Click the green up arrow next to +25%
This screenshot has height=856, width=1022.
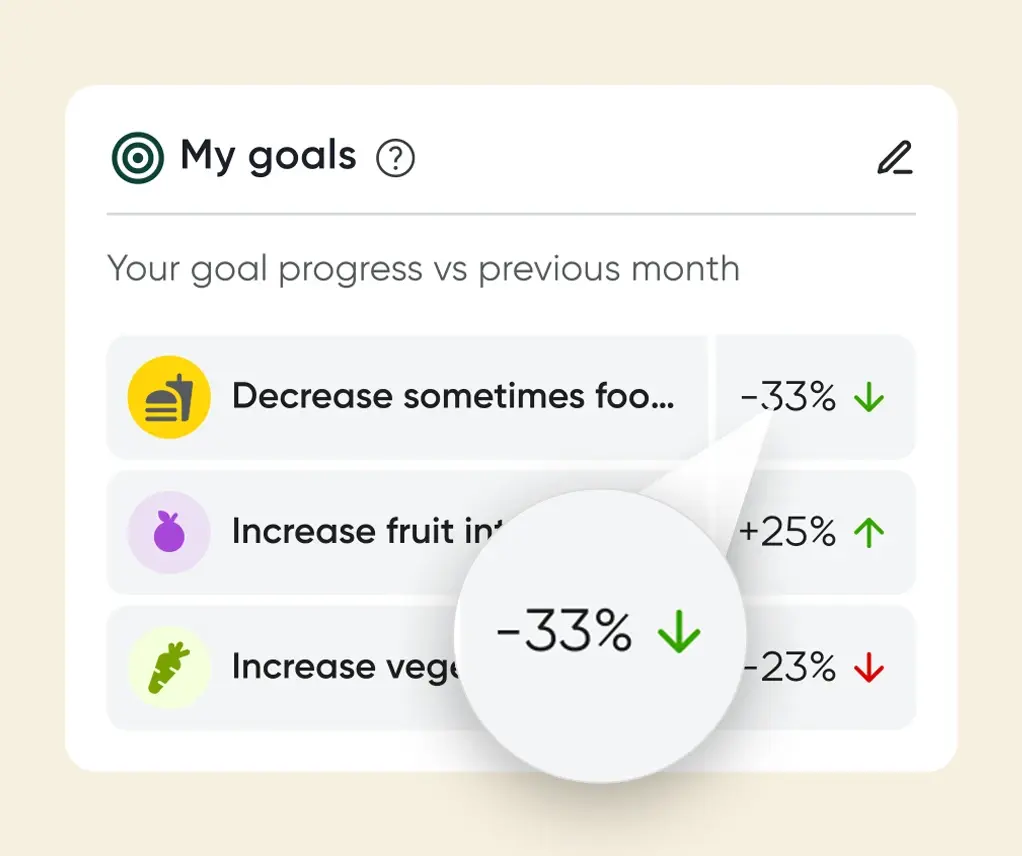[x=869, y=533]
